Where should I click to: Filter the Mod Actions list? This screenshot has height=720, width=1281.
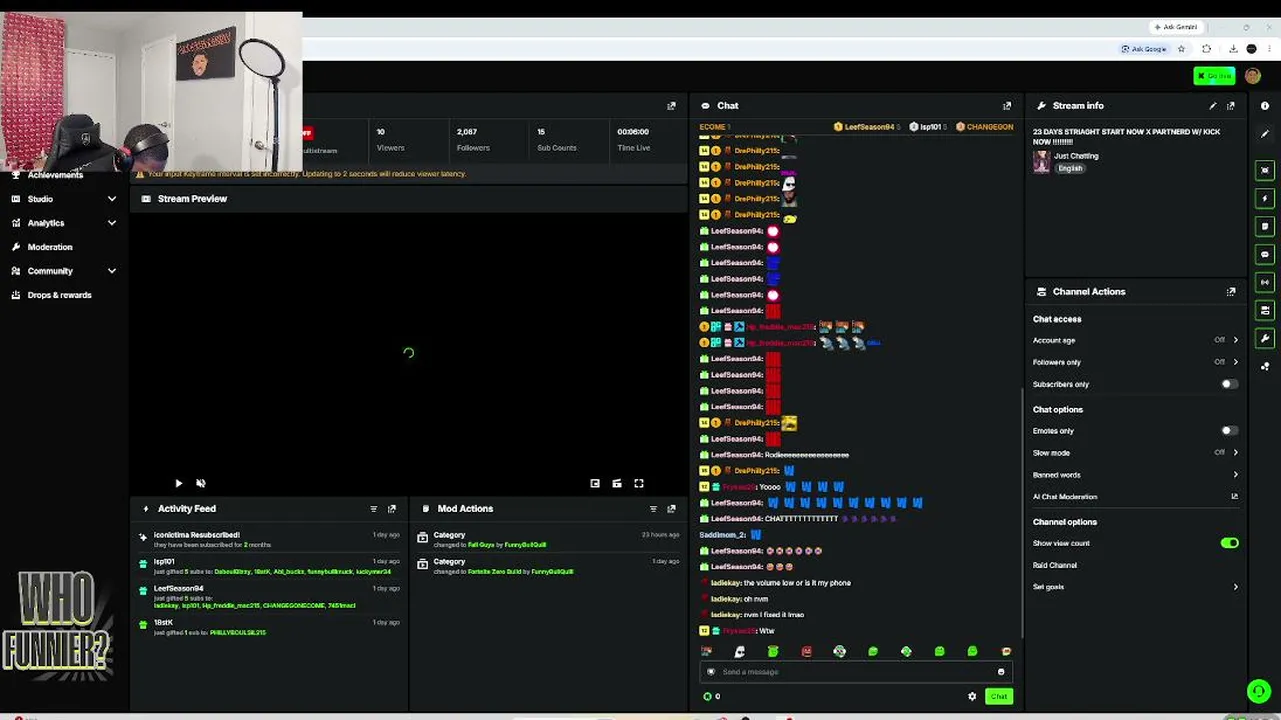pyautogui.click(x=653, y=509)
